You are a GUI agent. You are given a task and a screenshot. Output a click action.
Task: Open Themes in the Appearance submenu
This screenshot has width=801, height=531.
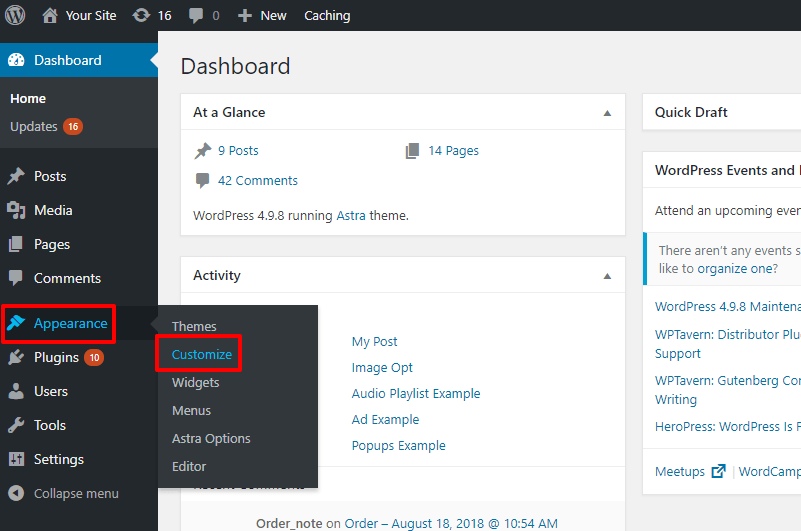[194, 326]
